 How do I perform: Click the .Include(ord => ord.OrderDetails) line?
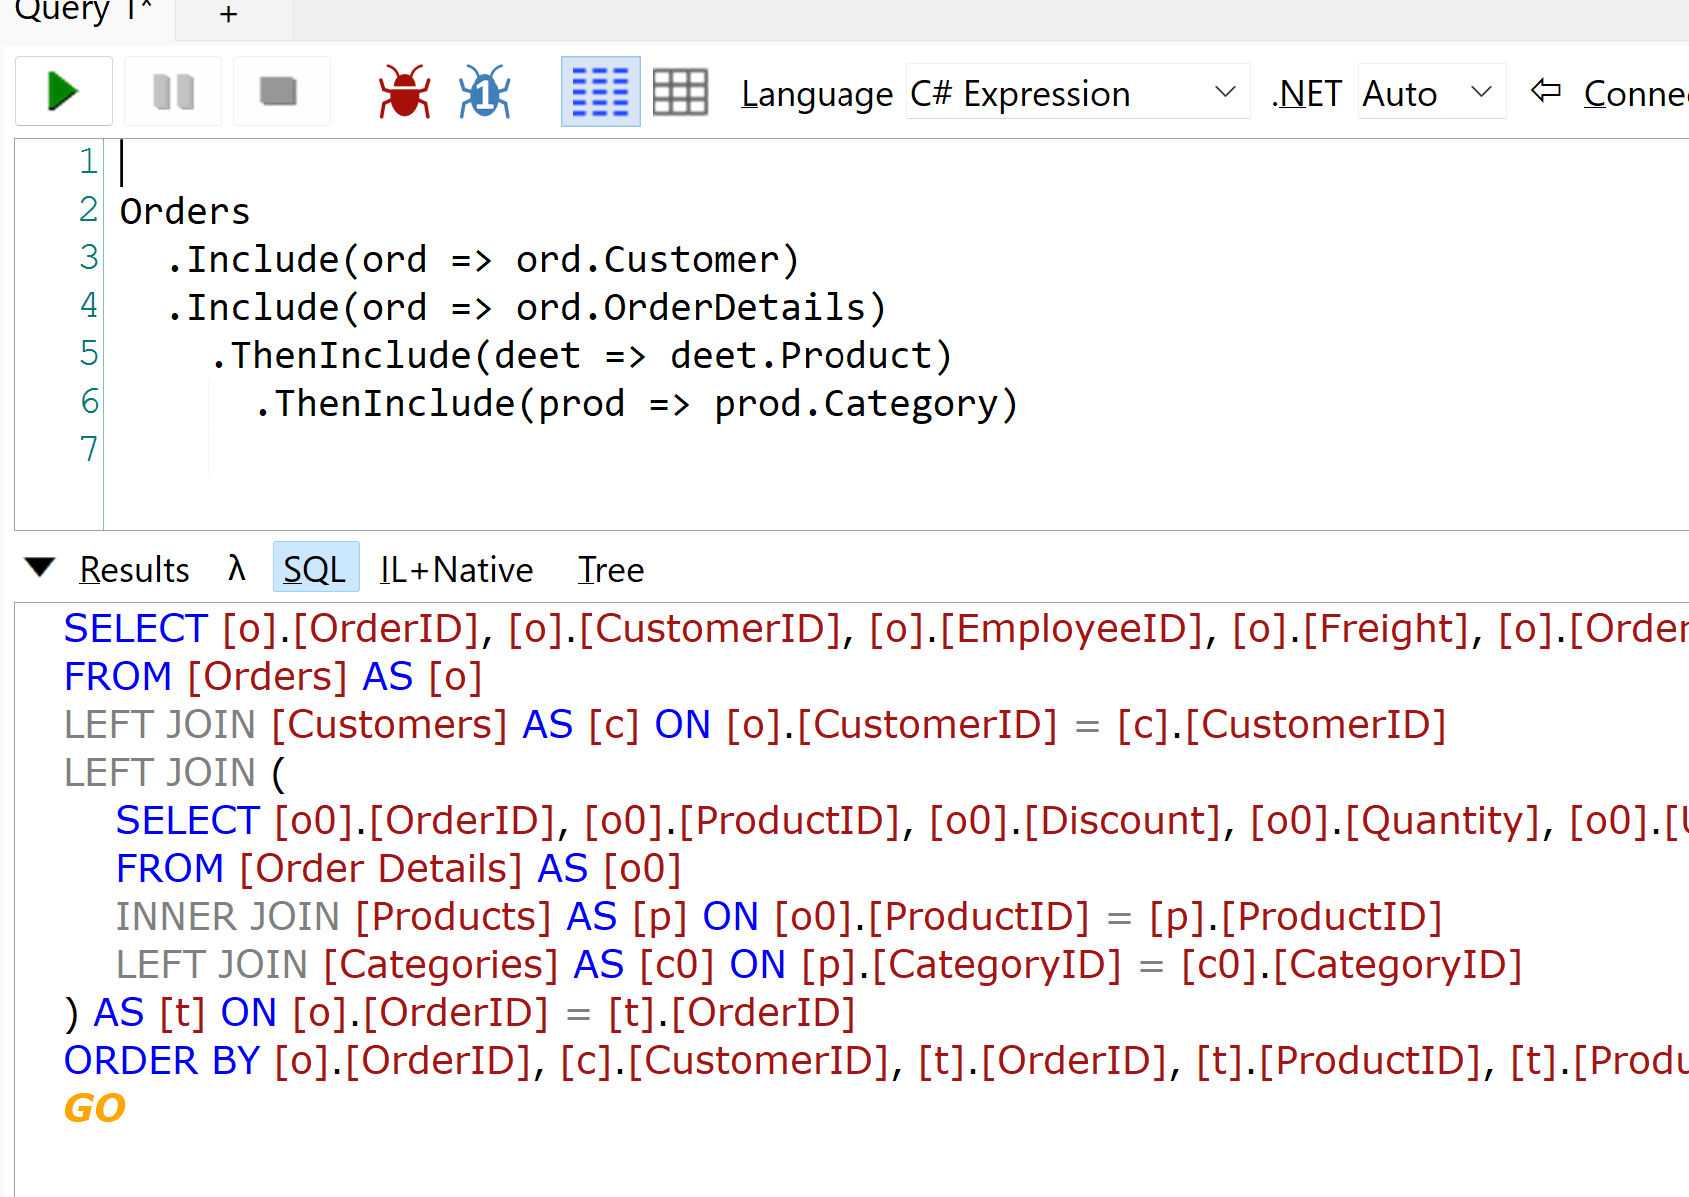pos(526,307)
